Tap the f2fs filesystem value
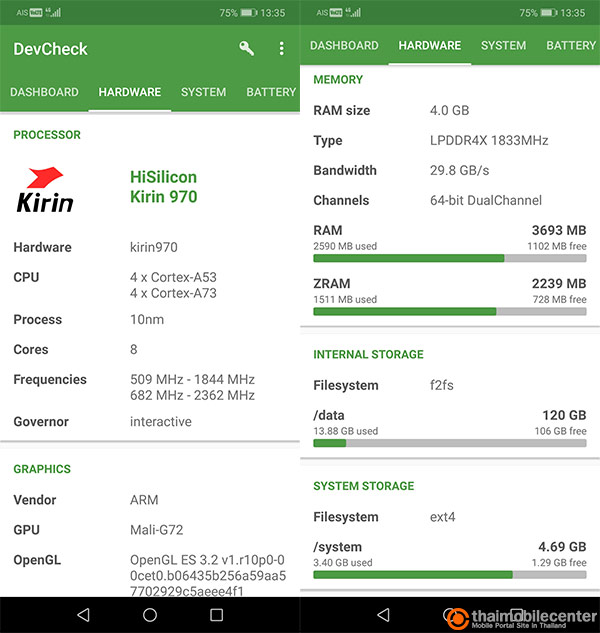The width and height of the screenshot is (600, 633). [442, 385]
